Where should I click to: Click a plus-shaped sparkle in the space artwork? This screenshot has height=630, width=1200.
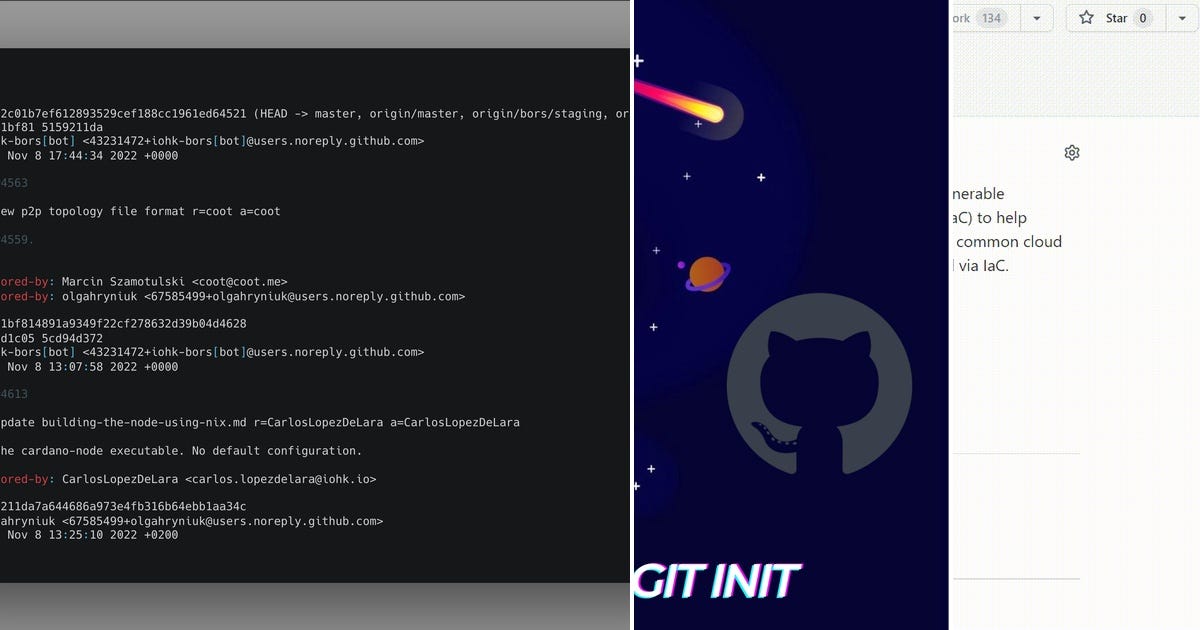687,176
